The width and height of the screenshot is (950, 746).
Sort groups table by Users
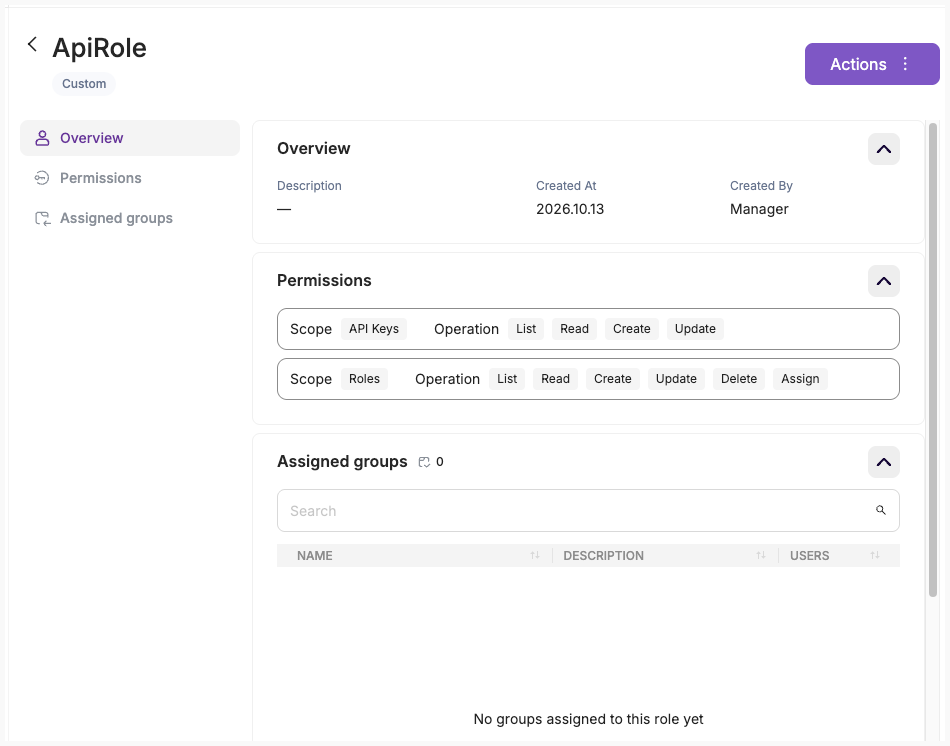875,555
